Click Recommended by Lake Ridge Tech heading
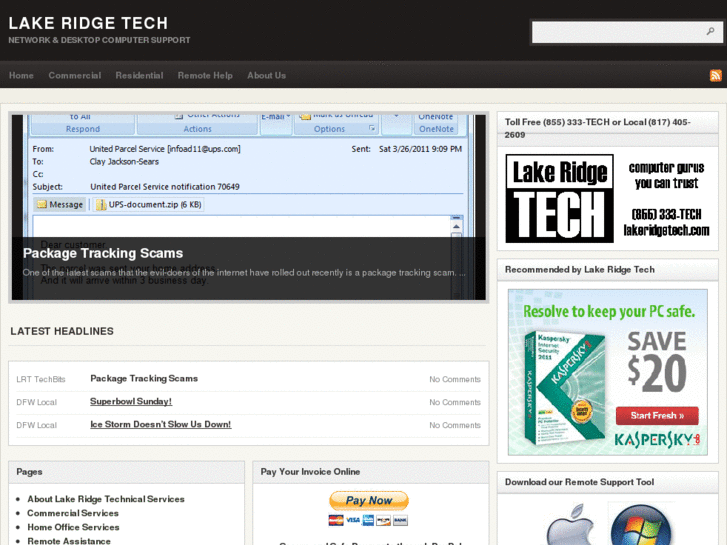727x545 pixels. click(x=580, y=269)
